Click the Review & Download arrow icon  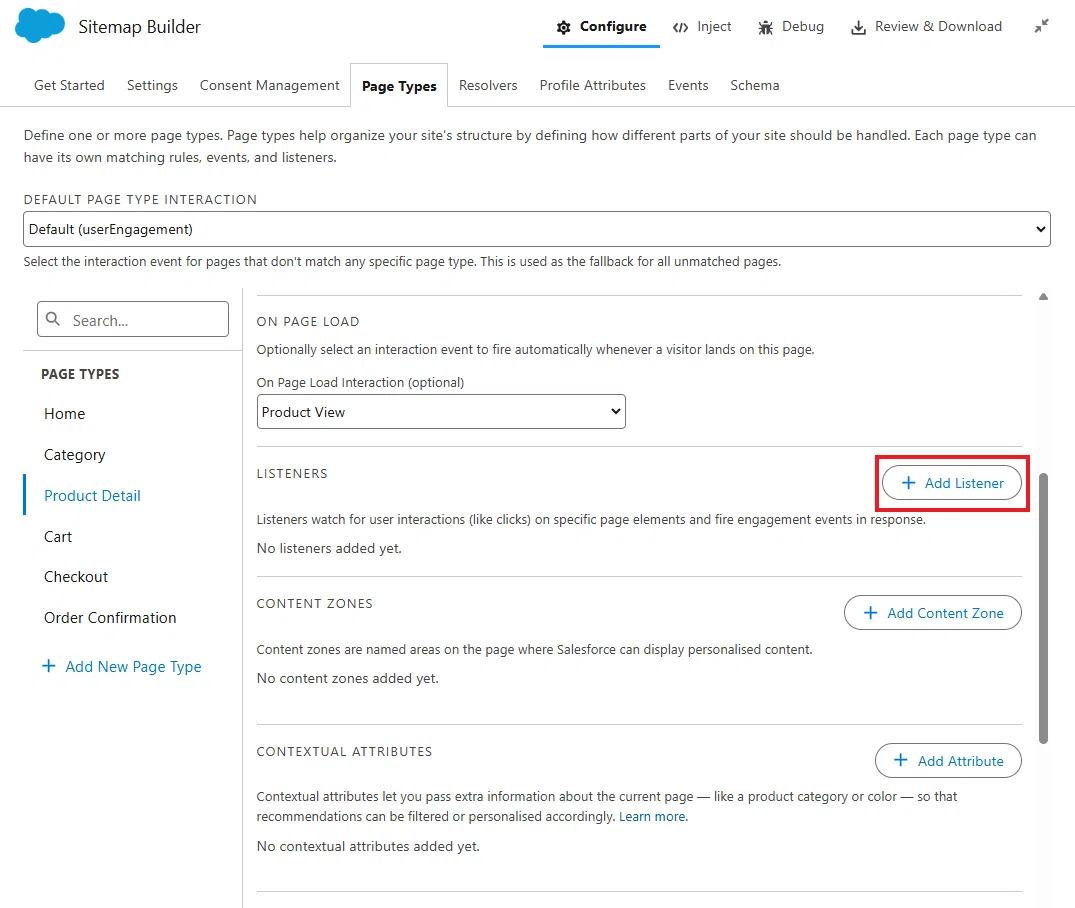pyautogui.click(x=858, y=27)
